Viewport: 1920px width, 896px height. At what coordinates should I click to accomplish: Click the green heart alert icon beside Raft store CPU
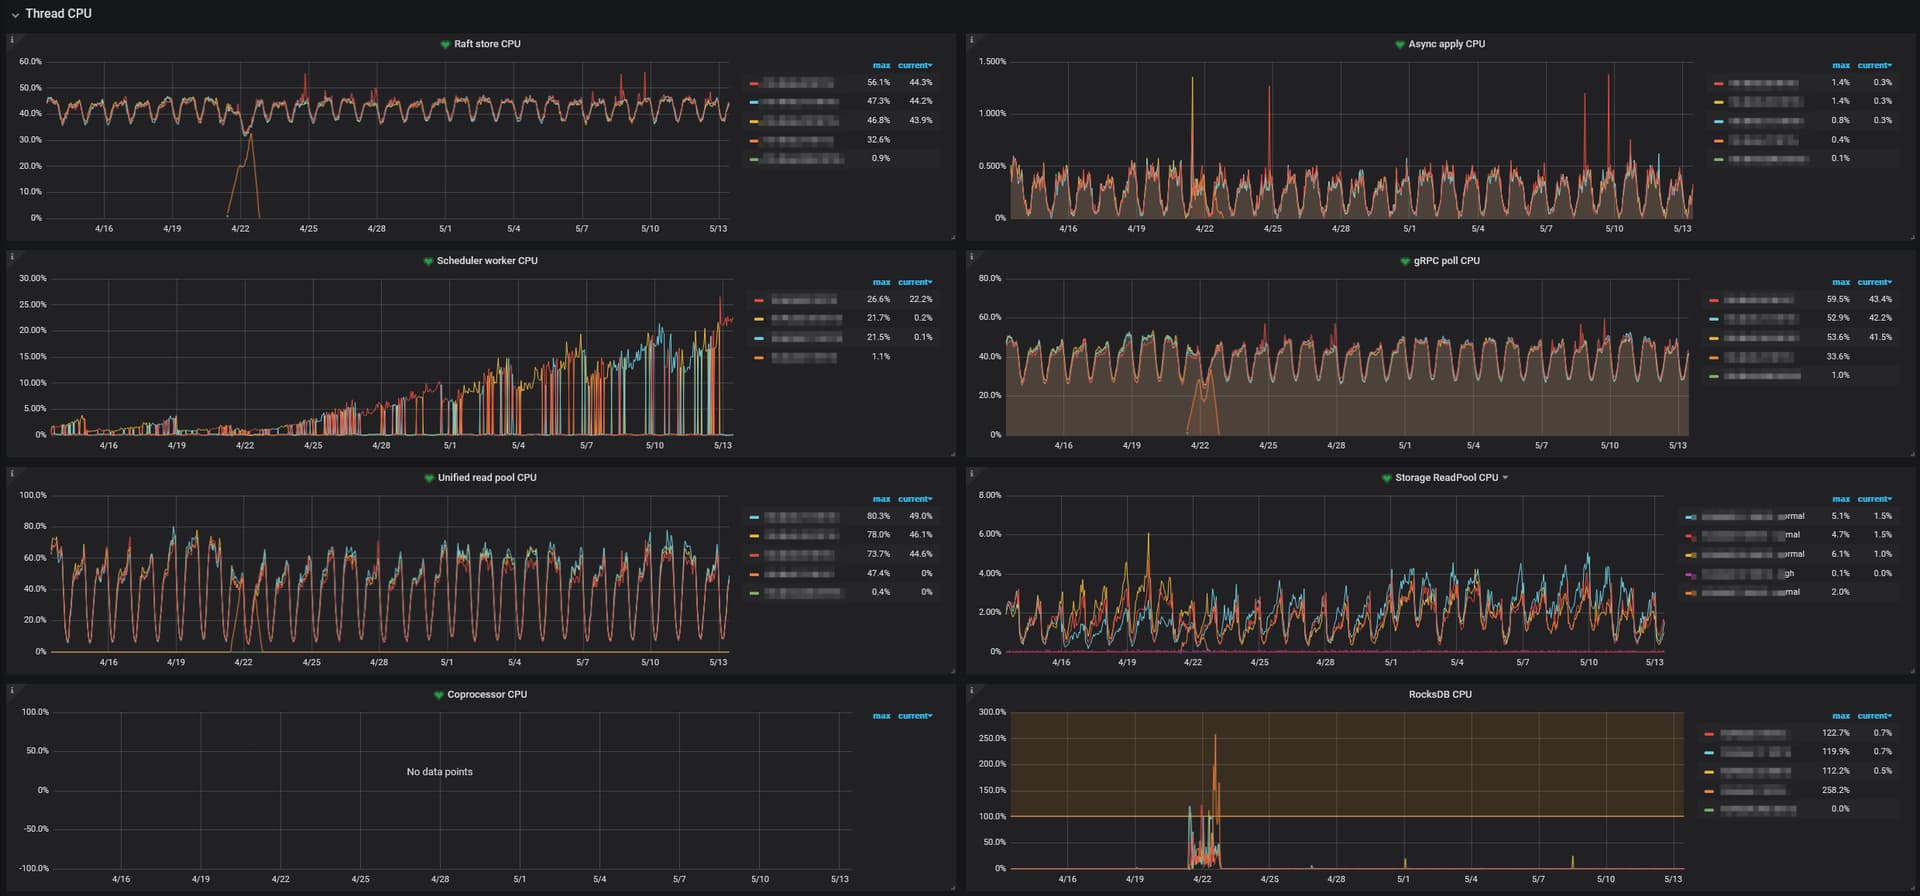[x=445, y=45]
